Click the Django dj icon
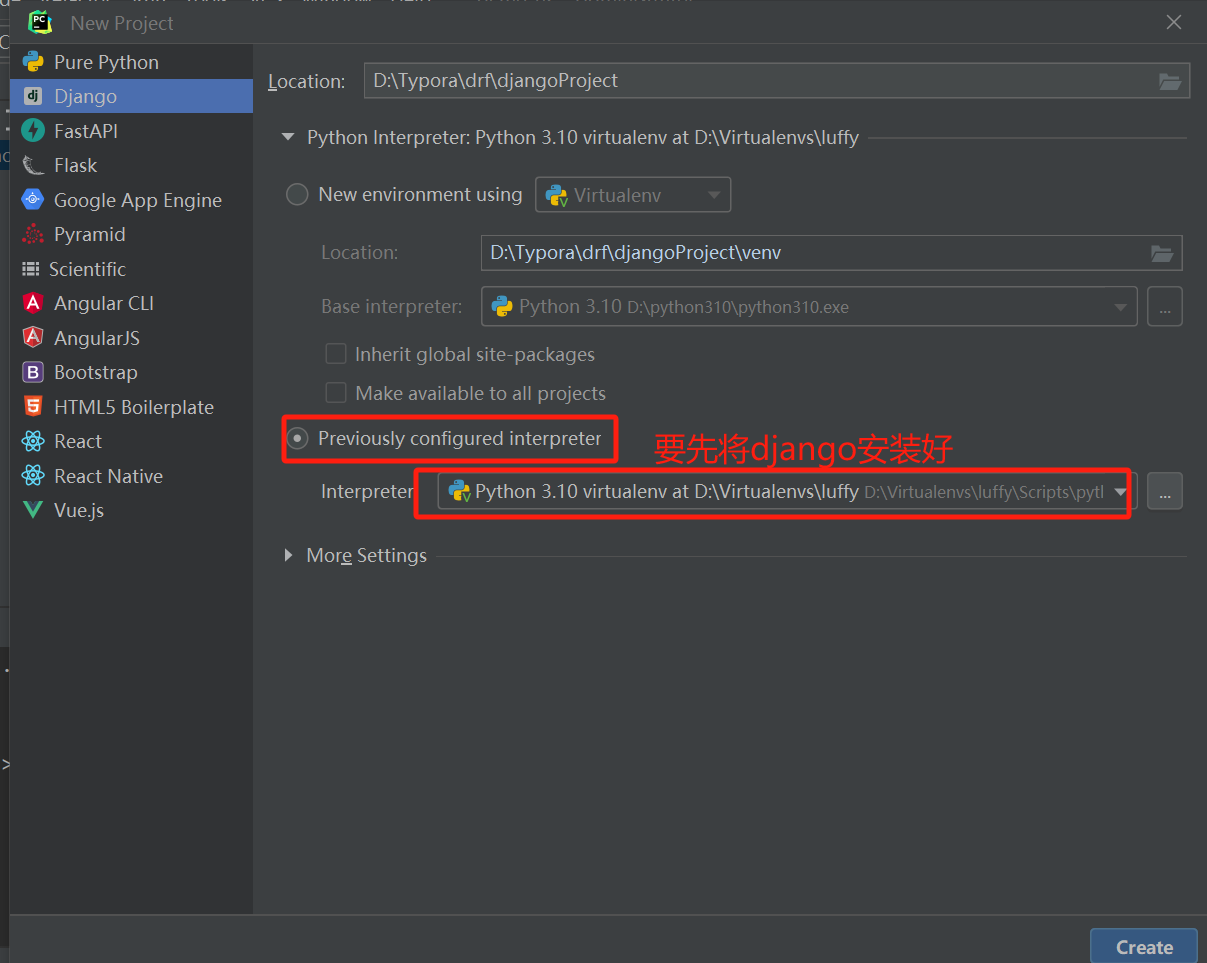The height and width of the screenshot is (963, 1207). [33, 96]
